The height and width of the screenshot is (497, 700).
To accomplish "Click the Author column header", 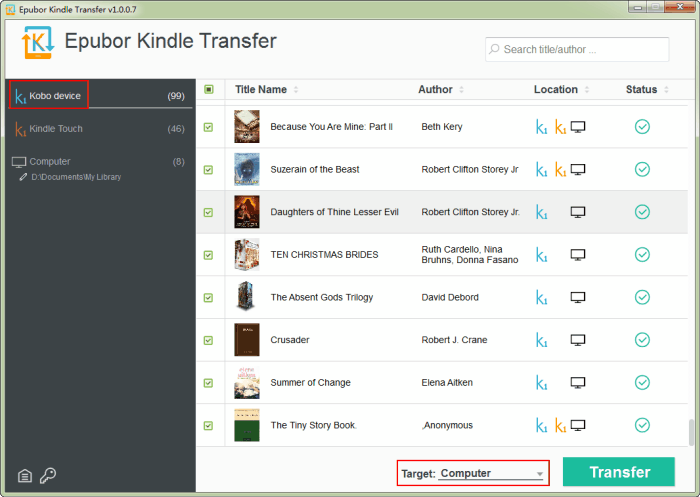I will (x=435, y=90).
